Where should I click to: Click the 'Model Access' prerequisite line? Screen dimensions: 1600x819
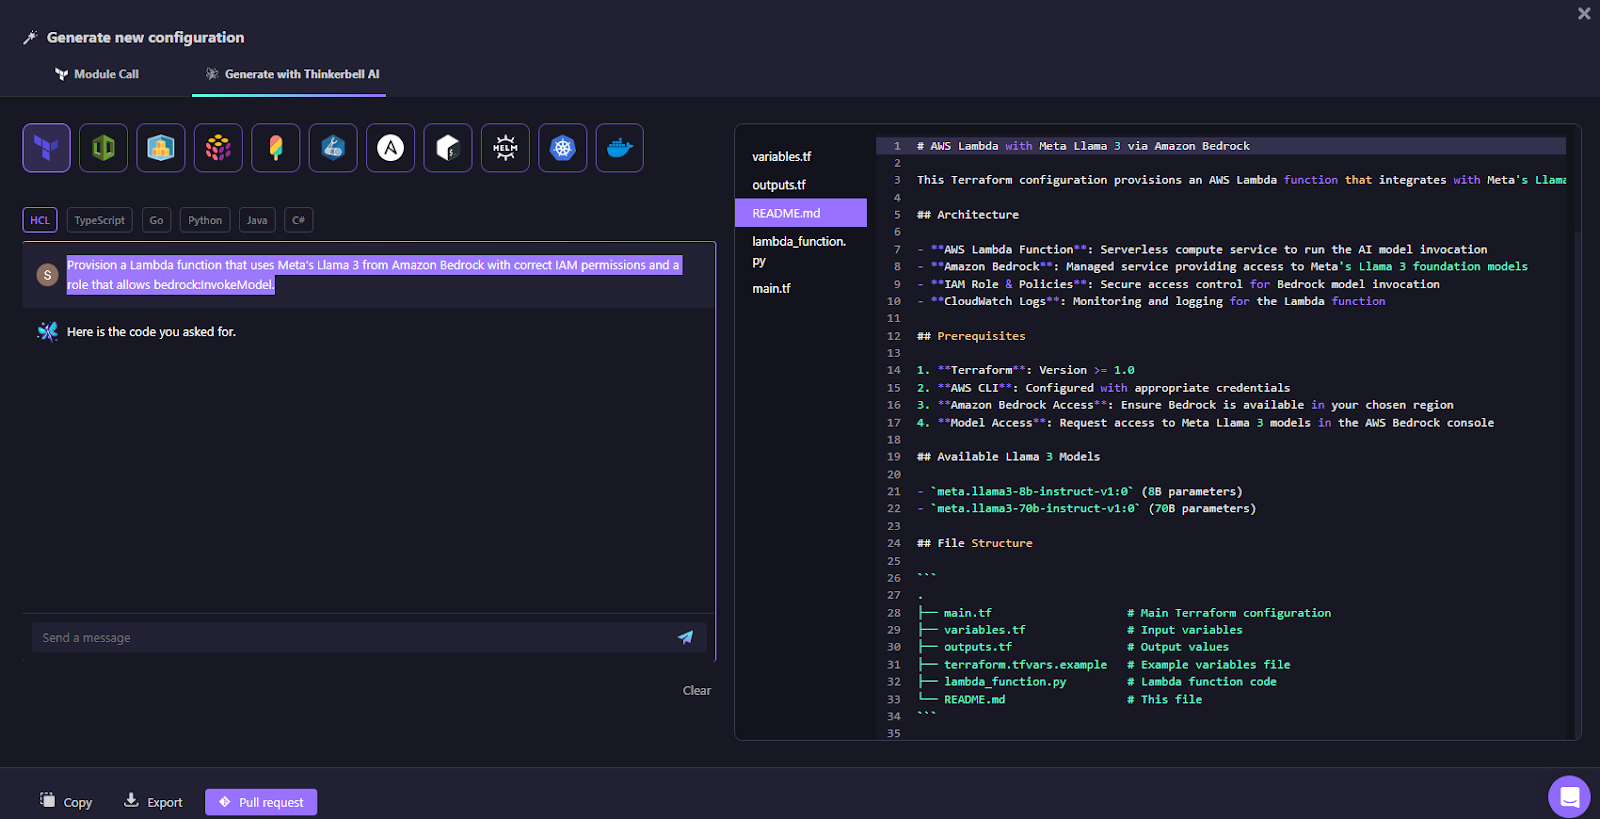pos(1206,423)
